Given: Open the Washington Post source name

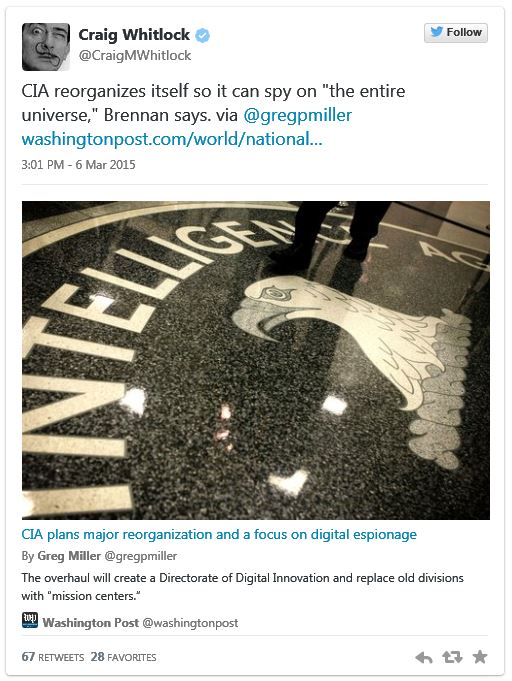Looking at the screenshot, I should pyautogui.click(x=91, y=623).
